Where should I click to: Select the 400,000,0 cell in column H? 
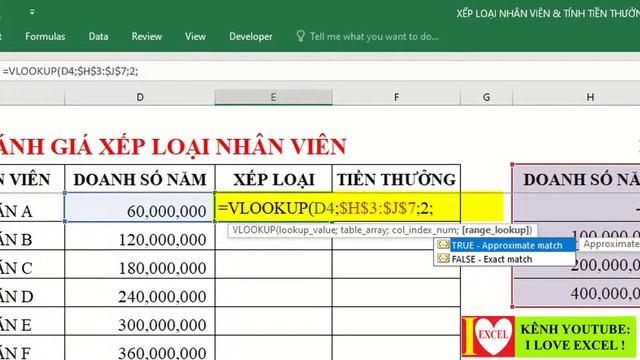coord(576,293)
